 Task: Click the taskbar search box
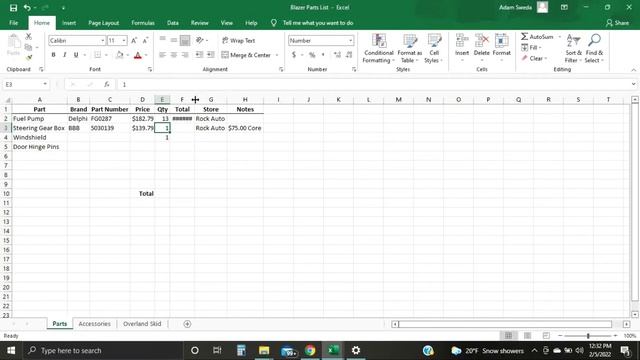tap(102, 350)
